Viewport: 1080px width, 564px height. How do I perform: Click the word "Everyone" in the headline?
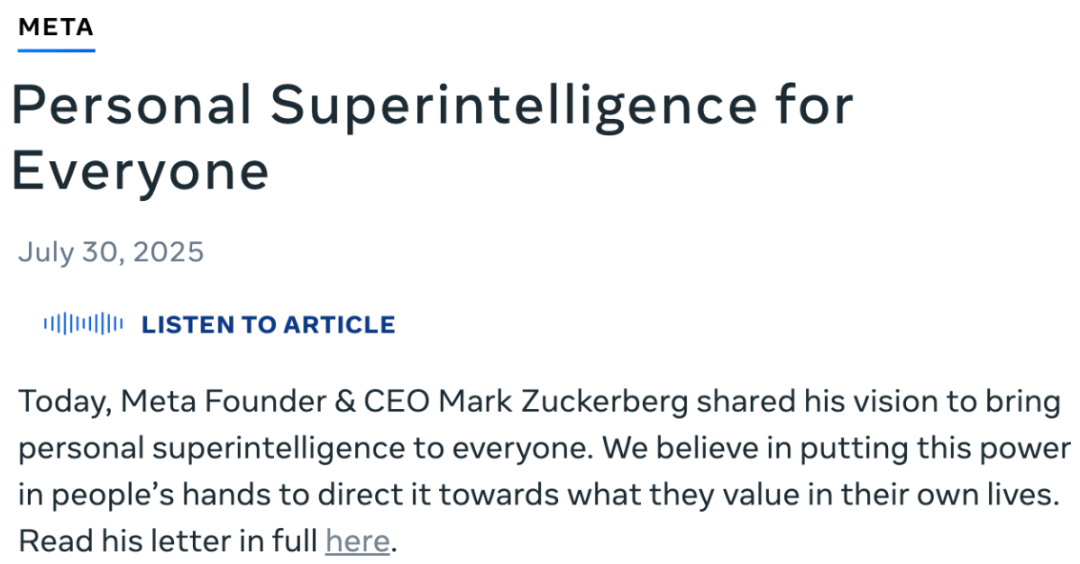141,171
